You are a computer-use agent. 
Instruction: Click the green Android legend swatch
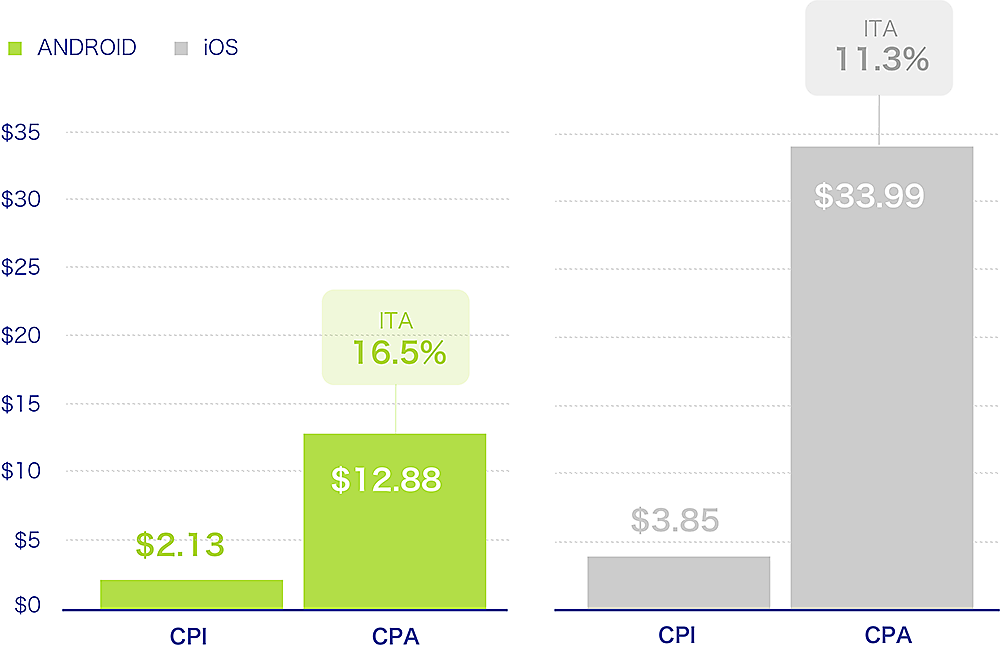point(14,48)
